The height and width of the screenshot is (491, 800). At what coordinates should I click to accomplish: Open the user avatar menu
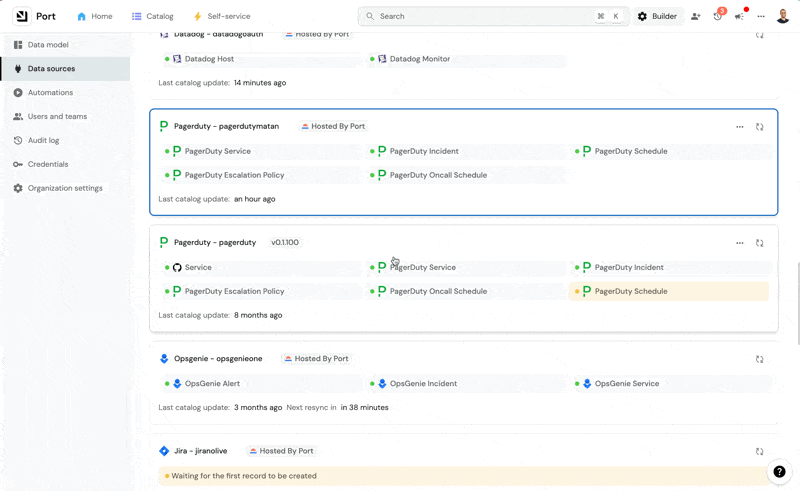point(783,16)
